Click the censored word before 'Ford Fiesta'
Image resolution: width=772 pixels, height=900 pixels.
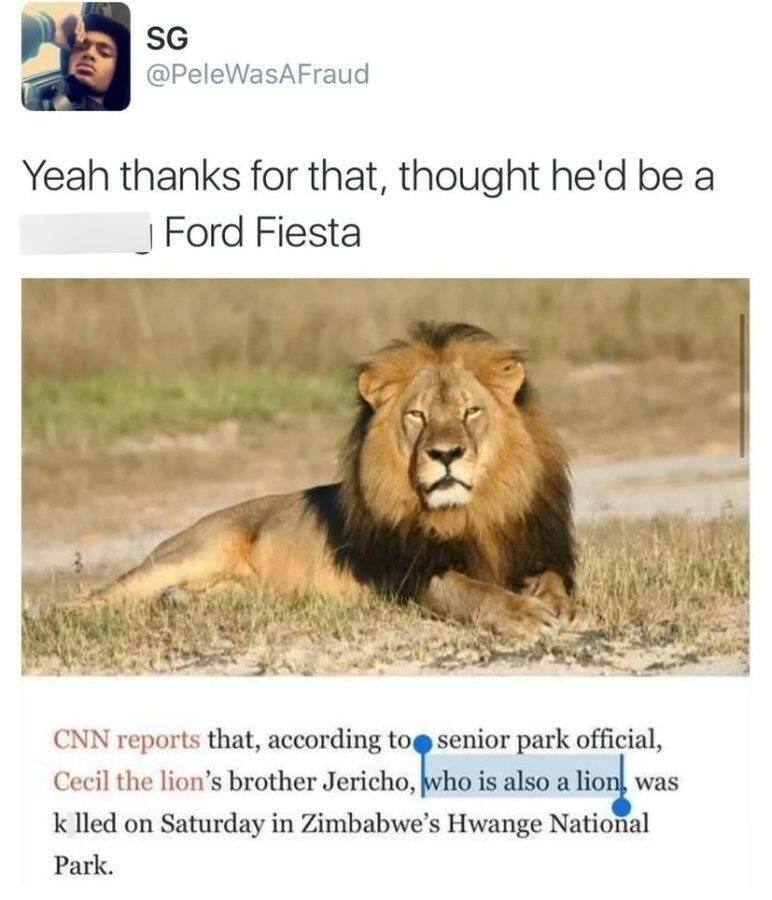tap(86, 234)
